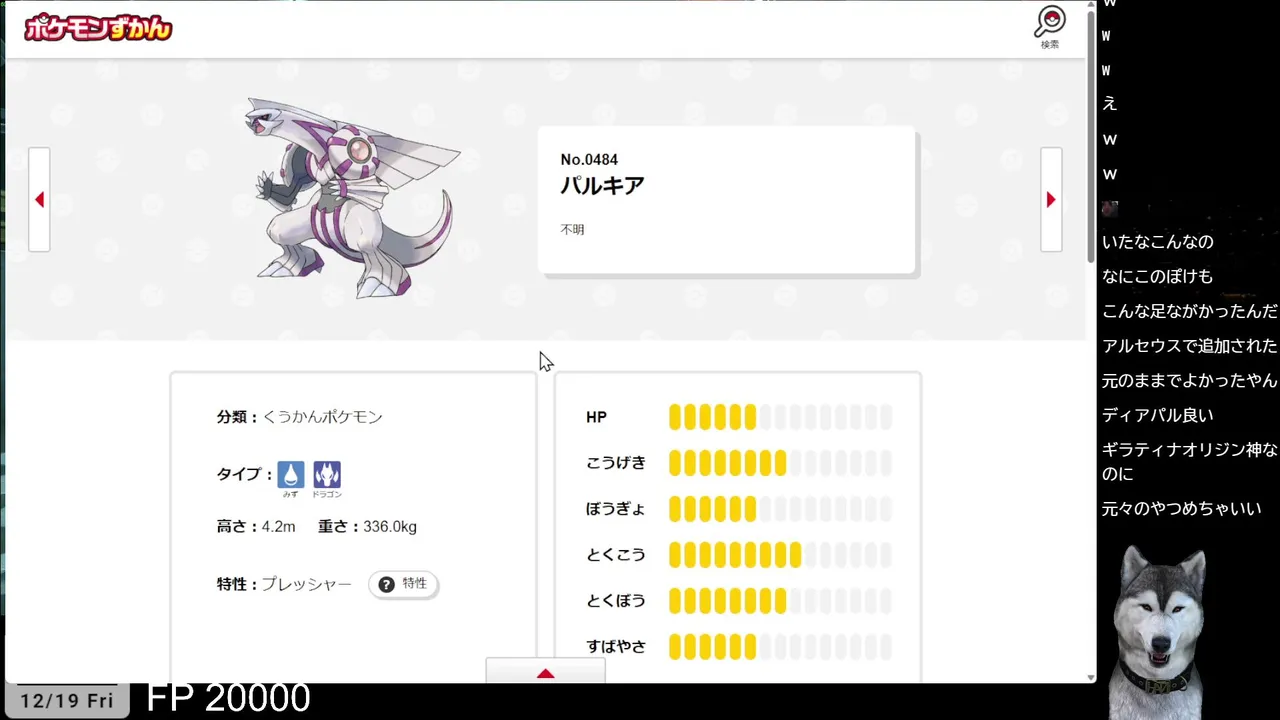
Task: Click the page vertical scrollbar
Action: 1091,135
